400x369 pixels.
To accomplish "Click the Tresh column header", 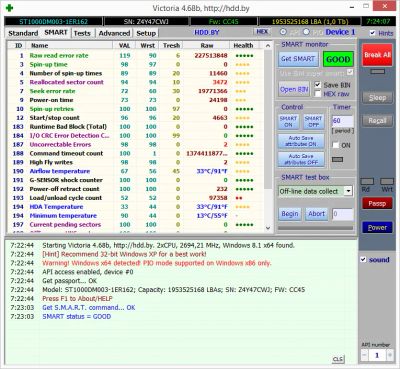I will (171, 45).
